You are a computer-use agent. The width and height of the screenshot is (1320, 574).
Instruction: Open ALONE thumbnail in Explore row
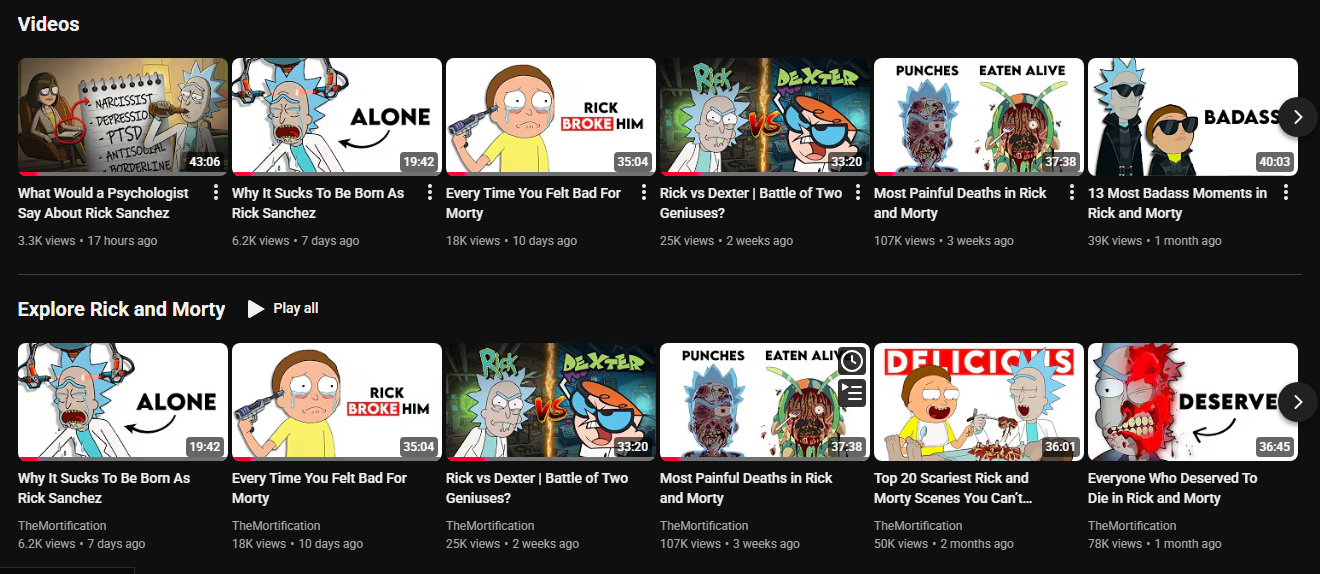point(123,402)
